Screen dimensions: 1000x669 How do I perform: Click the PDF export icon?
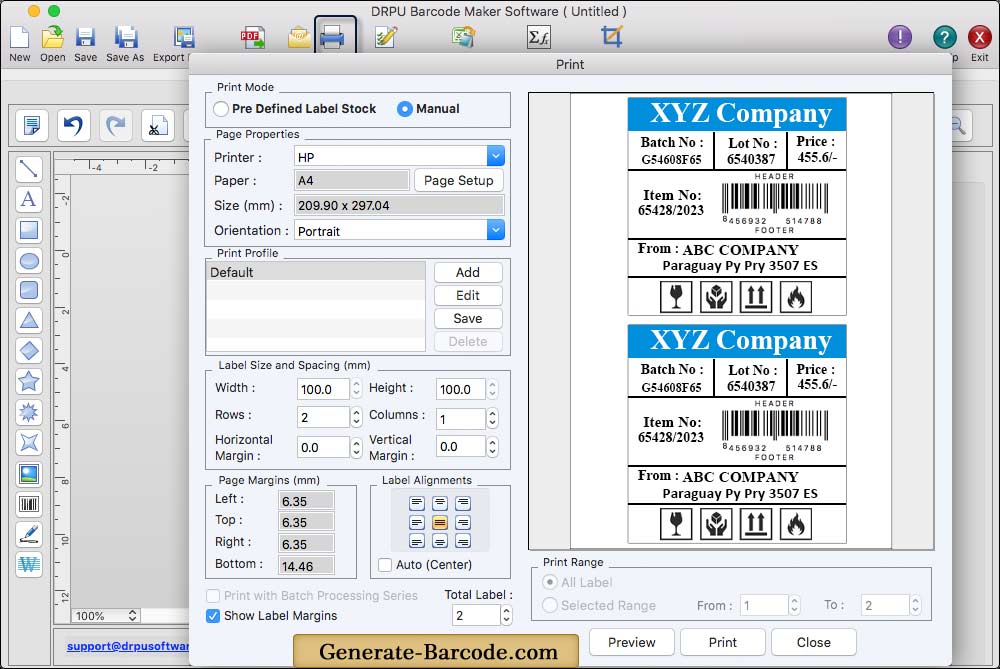pyautogui.click(x=253, y=38)
